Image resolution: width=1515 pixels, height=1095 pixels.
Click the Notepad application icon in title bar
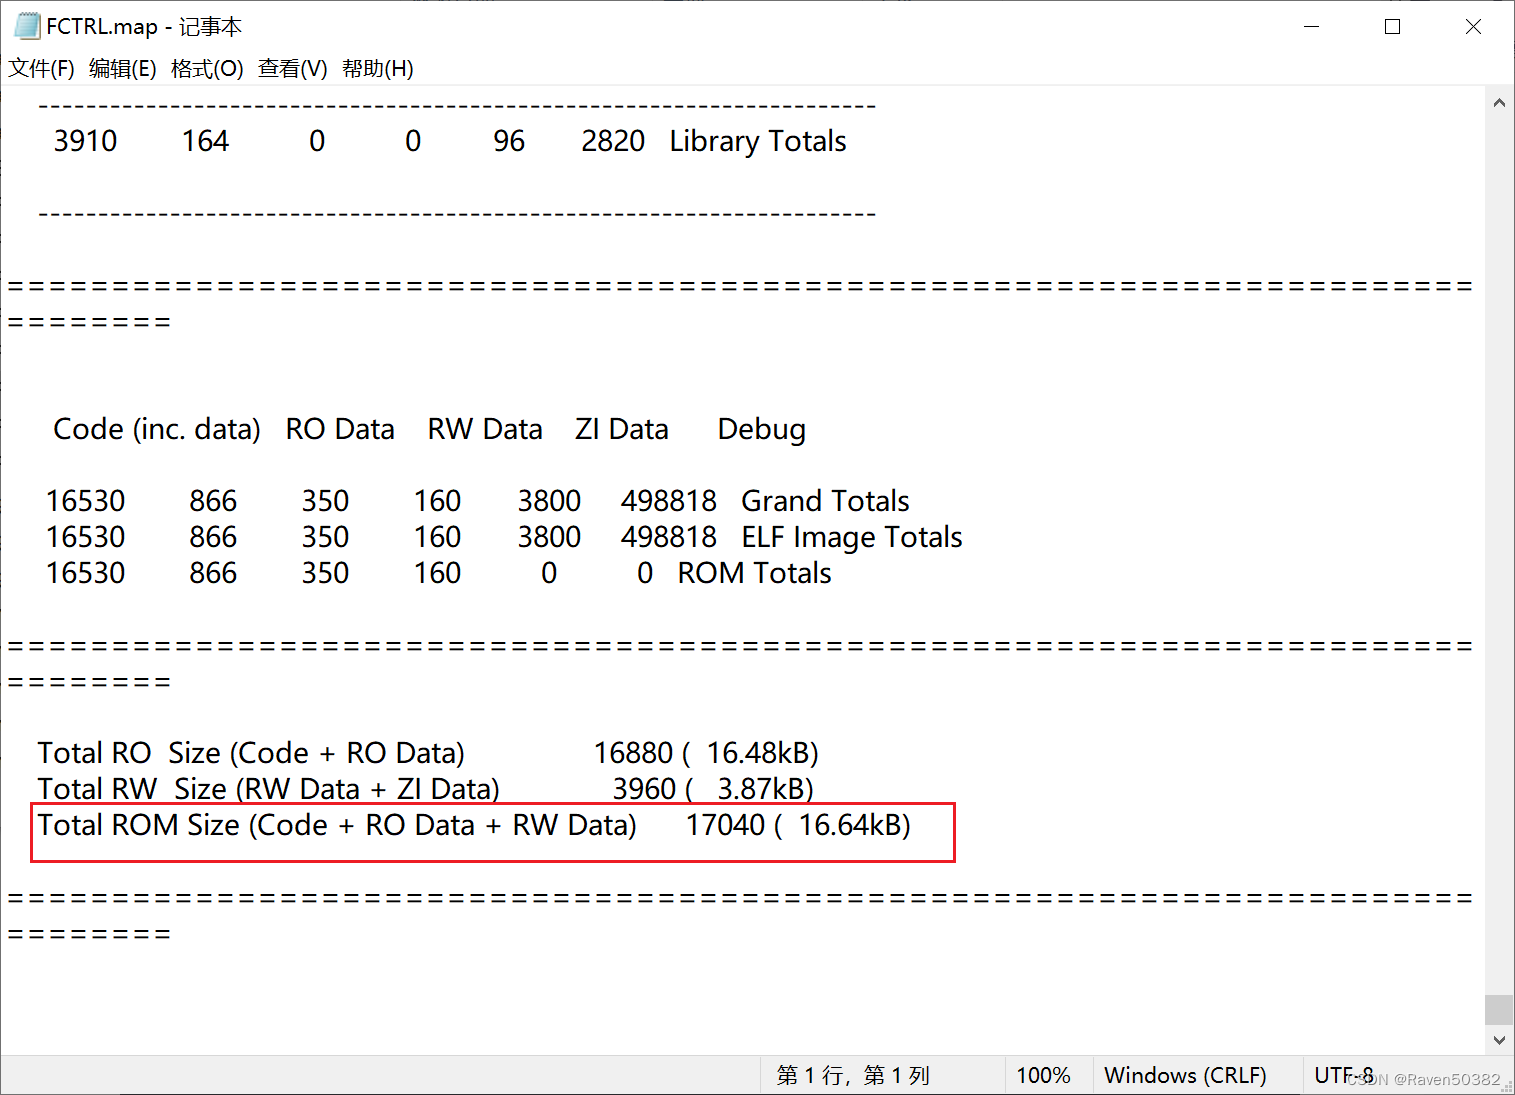click(27, 25)
